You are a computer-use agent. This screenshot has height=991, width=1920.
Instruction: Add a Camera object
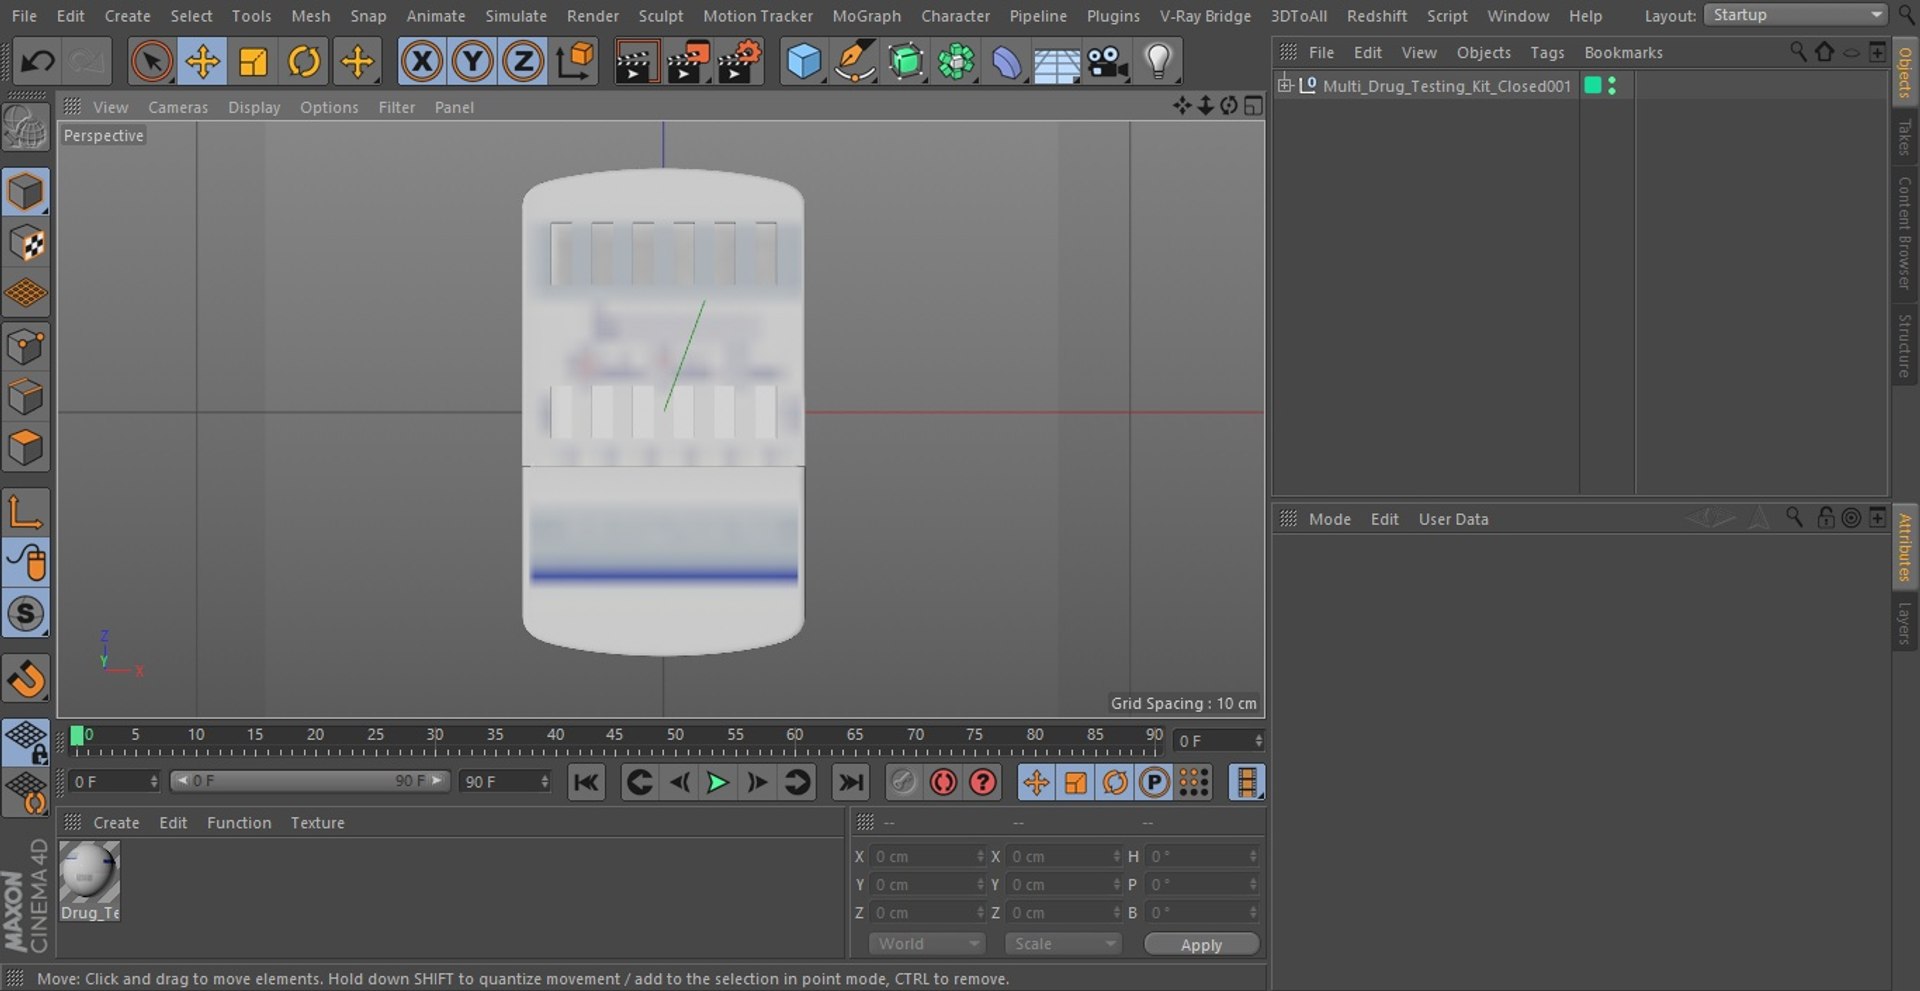click(x=1107, y=62)
